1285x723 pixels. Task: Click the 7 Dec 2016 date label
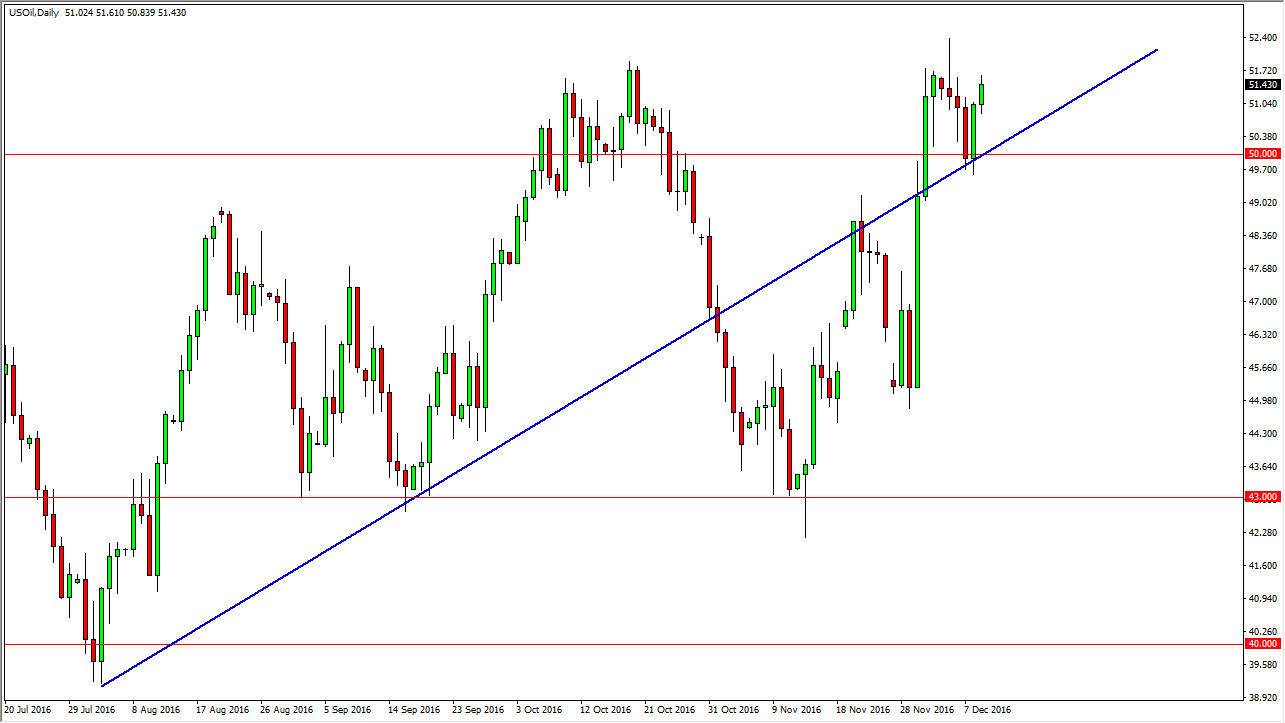(x=988, y=711)
